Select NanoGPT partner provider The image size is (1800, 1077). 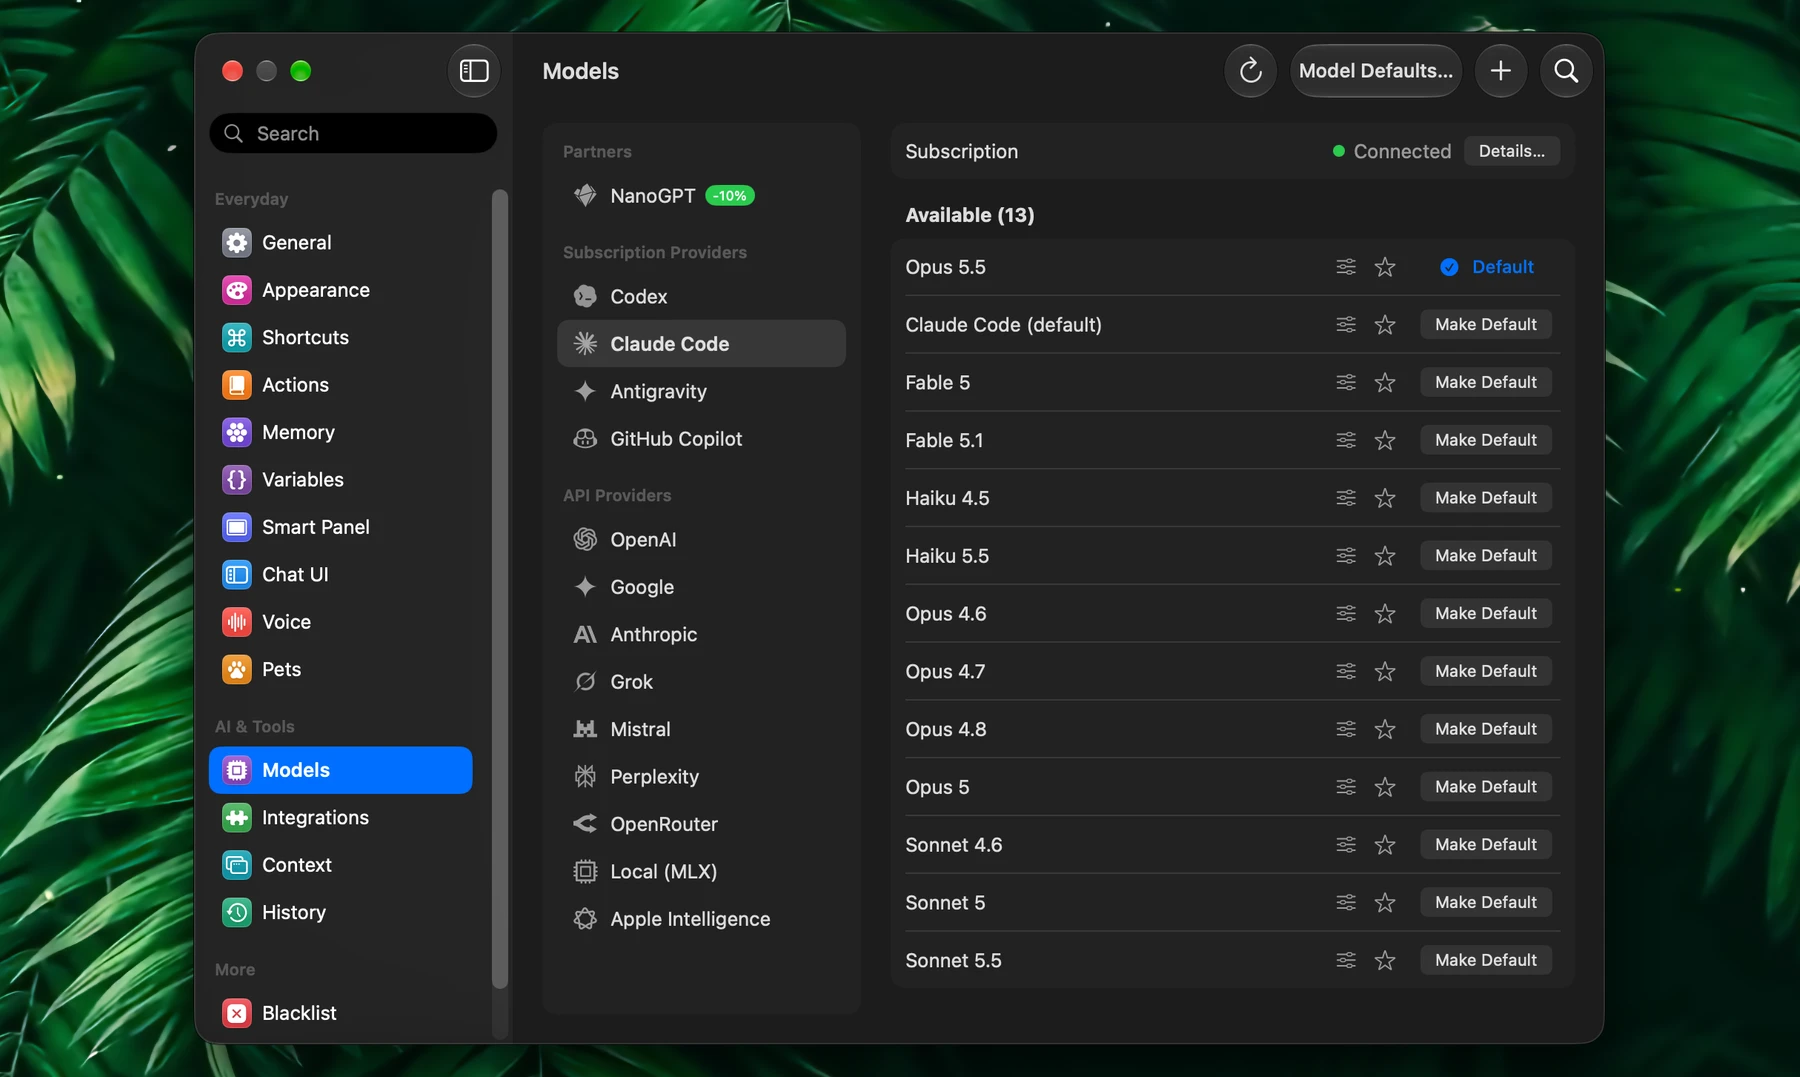point(701,196)
